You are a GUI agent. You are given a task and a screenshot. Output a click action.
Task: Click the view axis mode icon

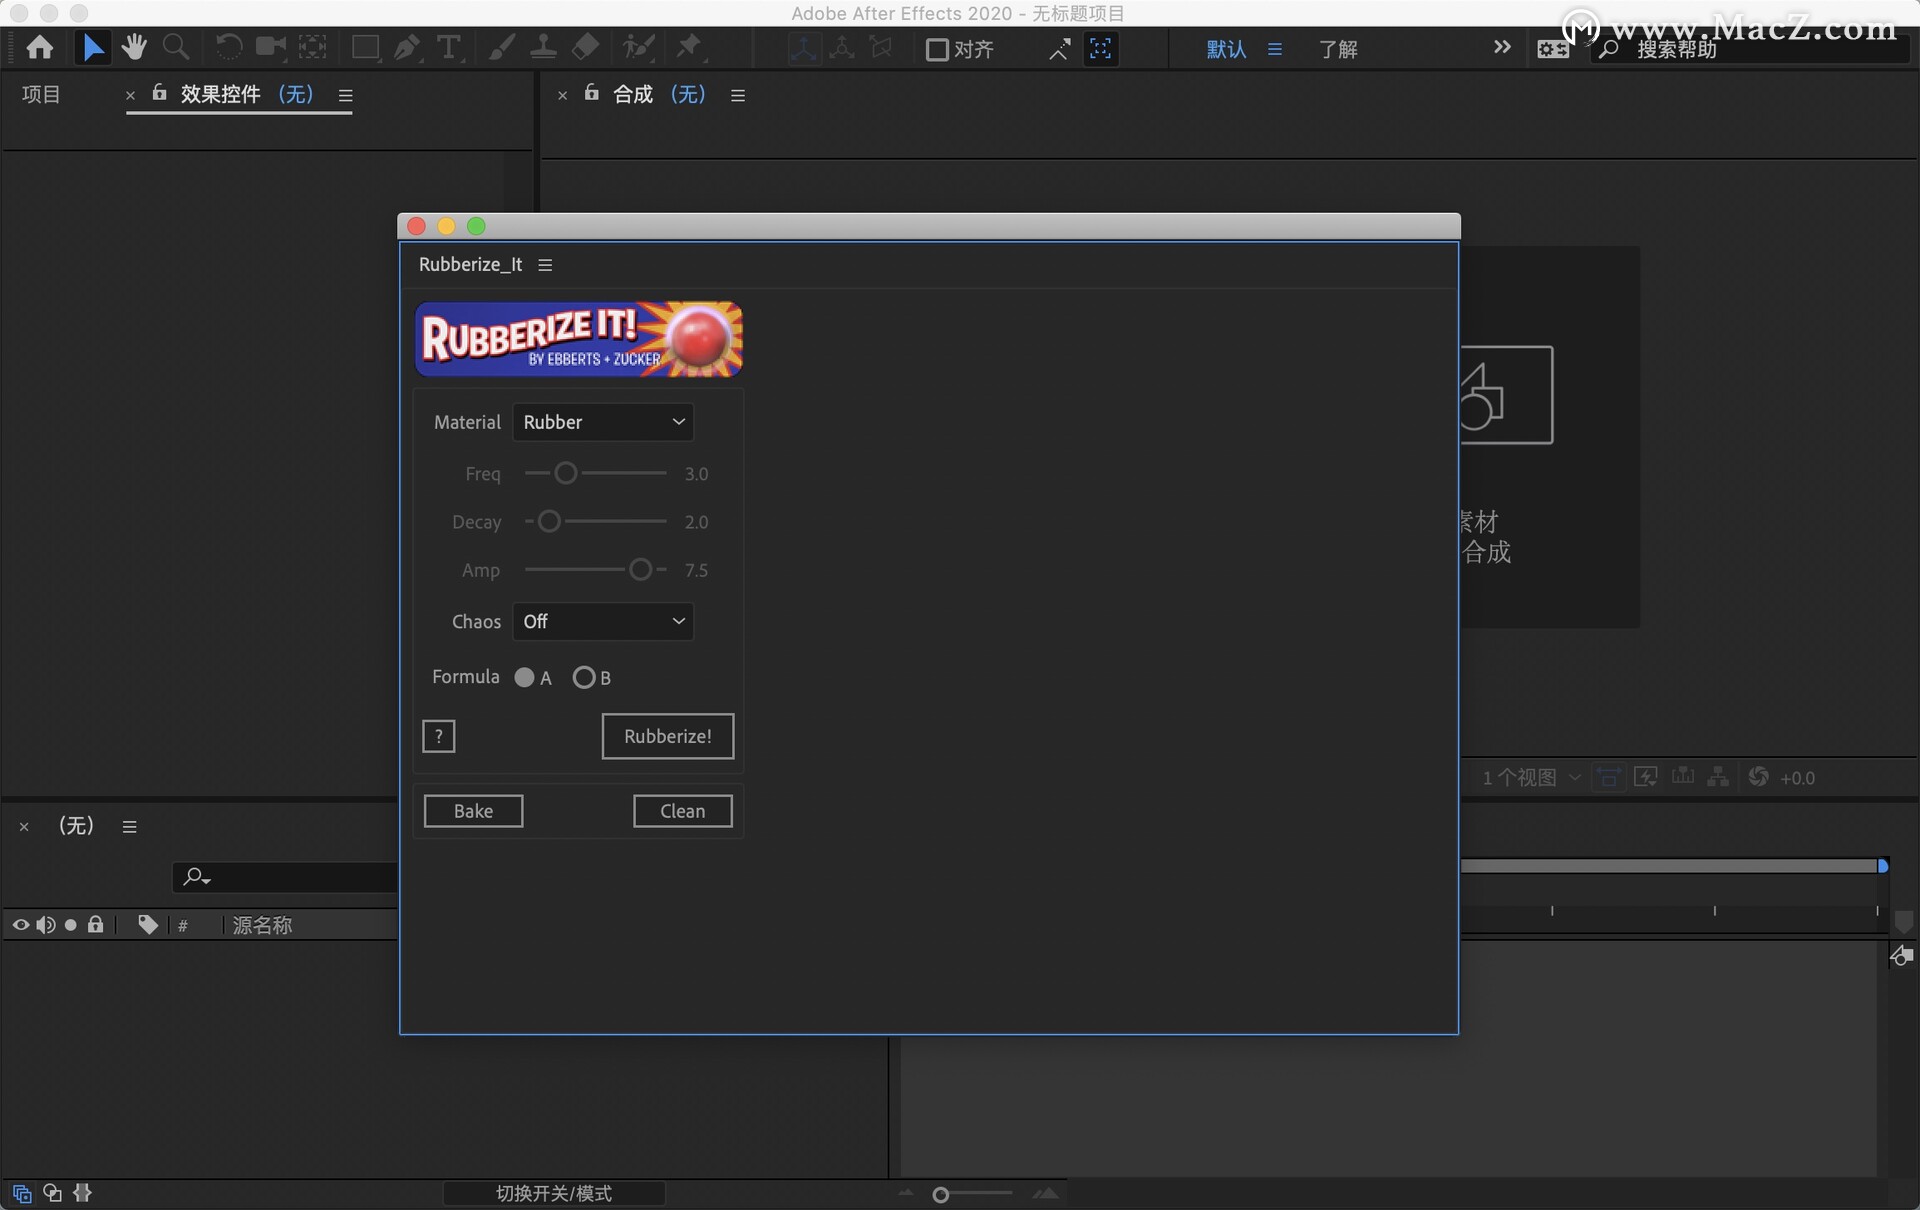881,48
